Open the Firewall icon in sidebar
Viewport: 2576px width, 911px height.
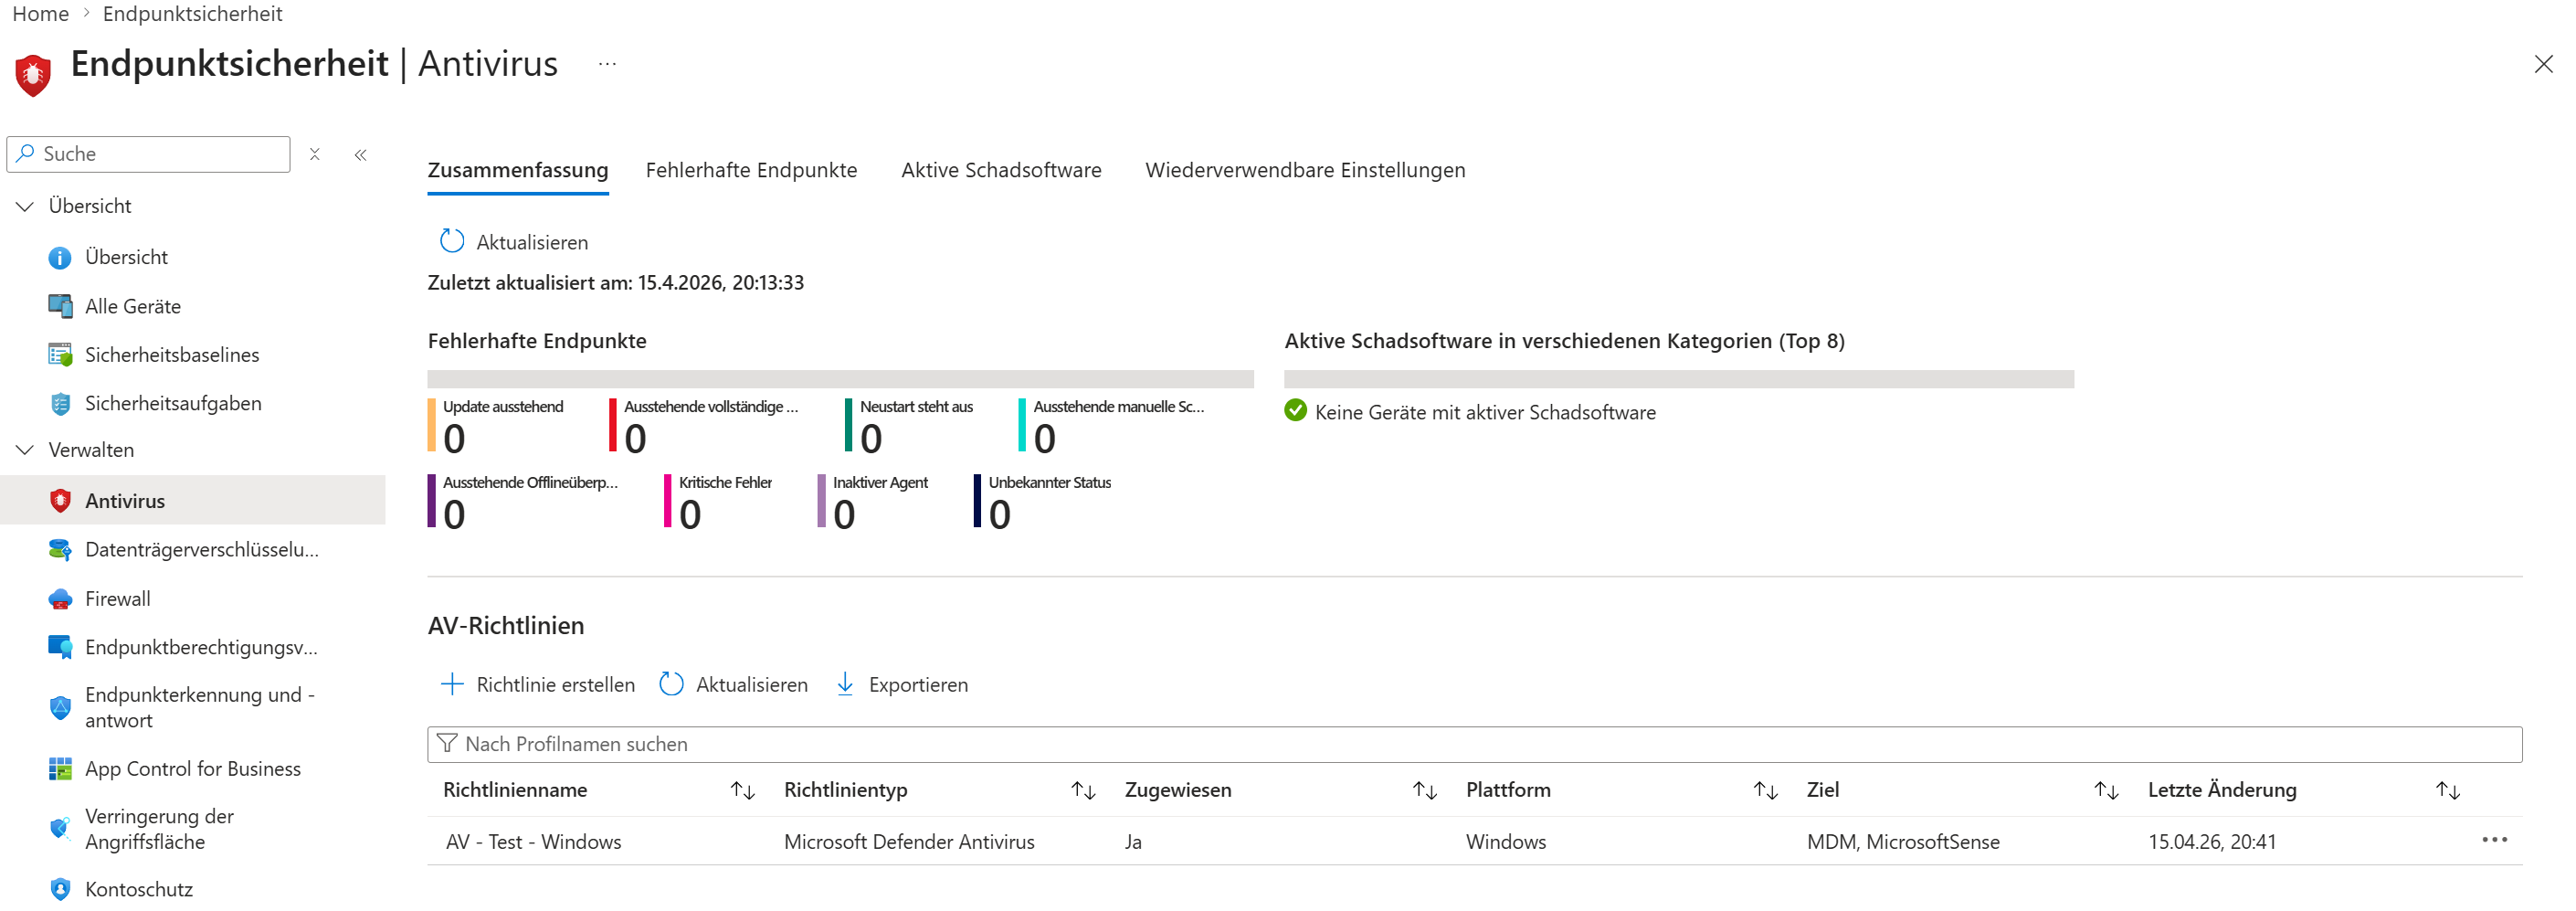tap(60, 599)
